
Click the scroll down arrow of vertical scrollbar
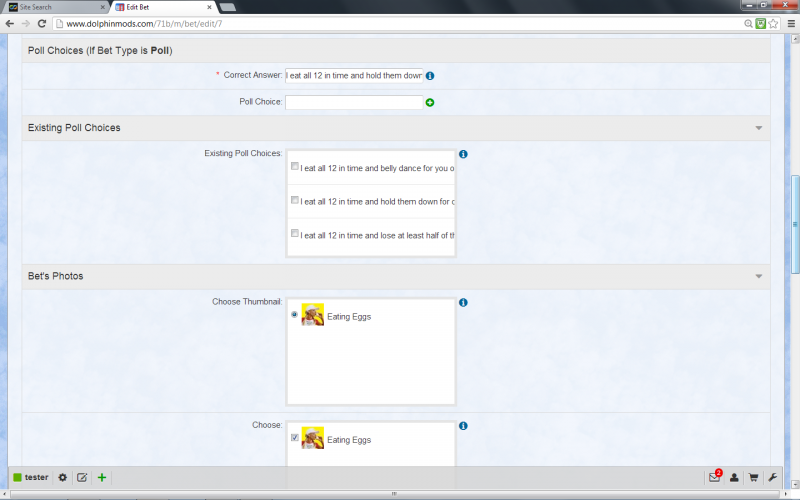click(x=794, y=484)
